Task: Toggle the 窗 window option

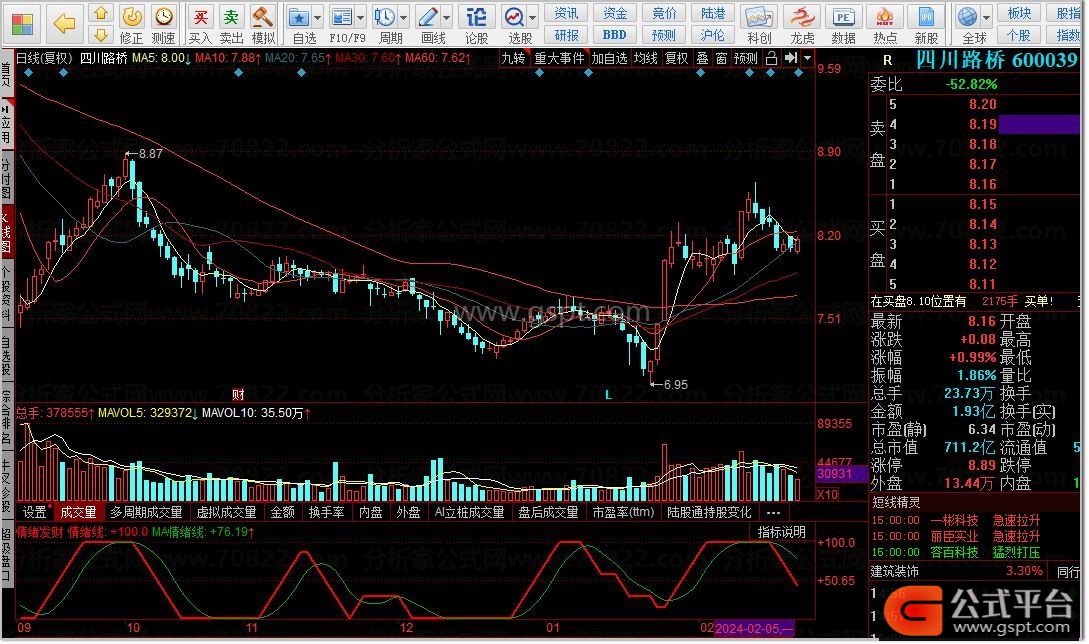Action: click(x=721, y=59)
